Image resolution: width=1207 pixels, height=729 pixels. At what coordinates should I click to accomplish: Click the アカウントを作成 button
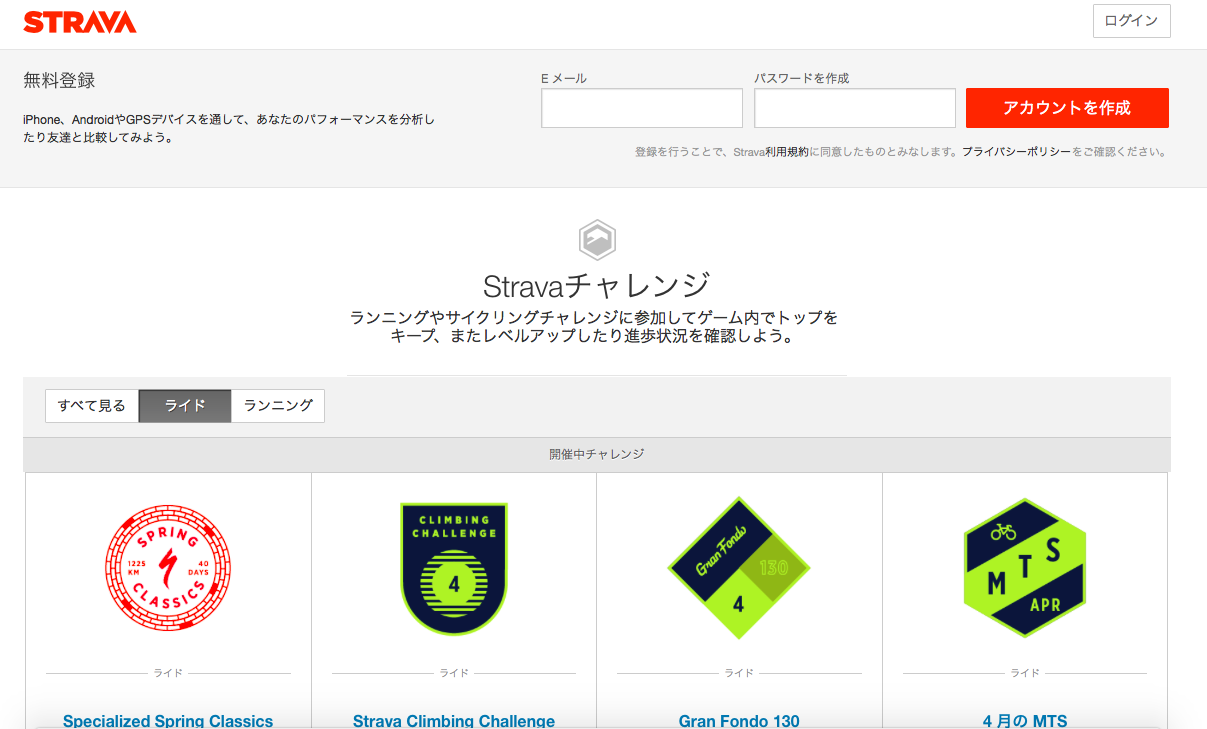1067,108
